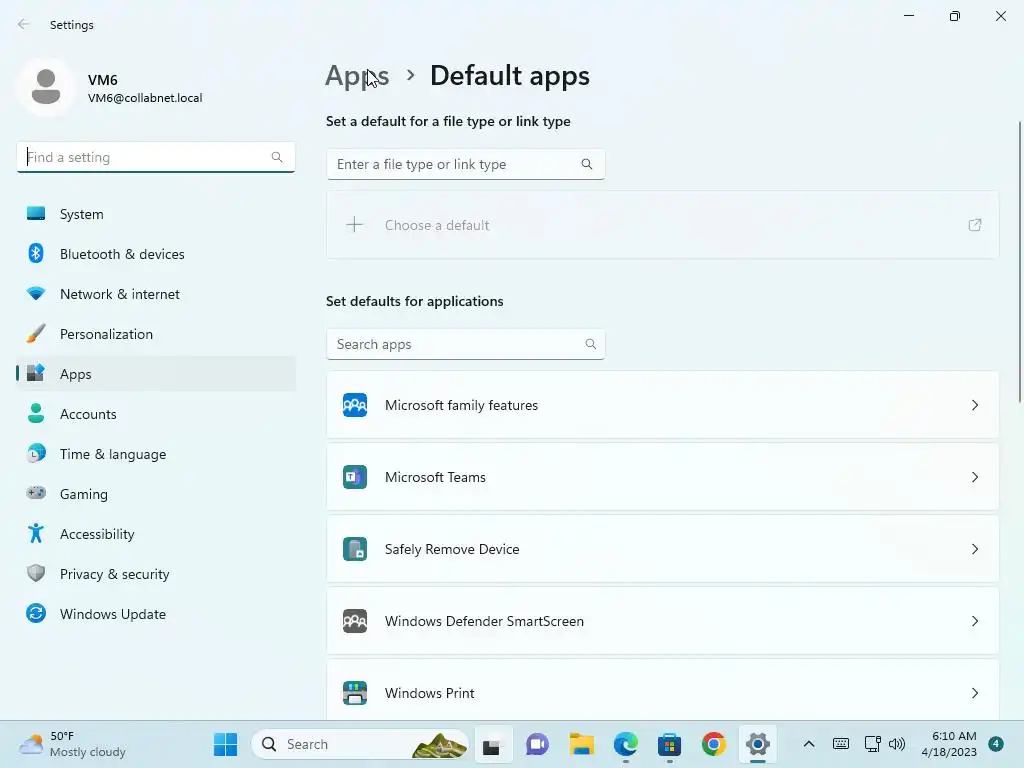This screenshot has width=1024, height=768.
Task: Open Task View from taskbar
Action: coord(493,744)
